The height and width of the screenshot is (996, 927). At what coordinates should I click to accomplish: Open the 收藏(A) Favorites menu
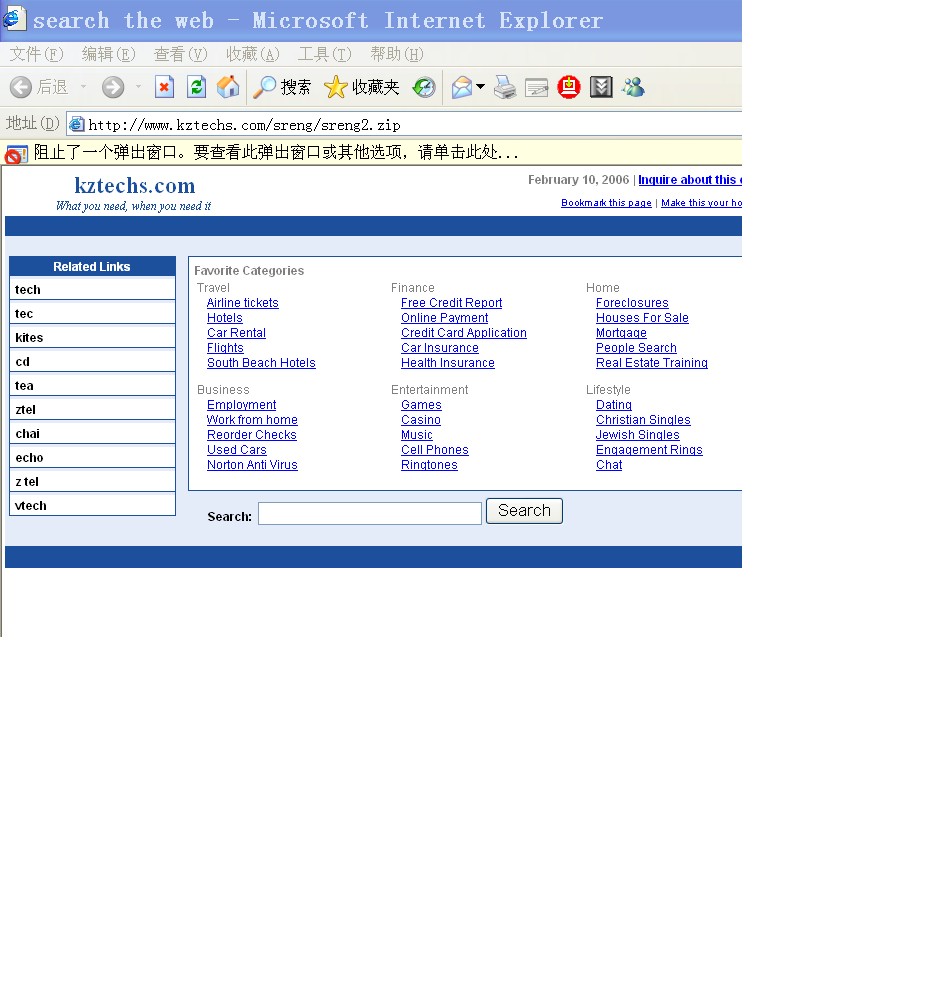(253, 55)
